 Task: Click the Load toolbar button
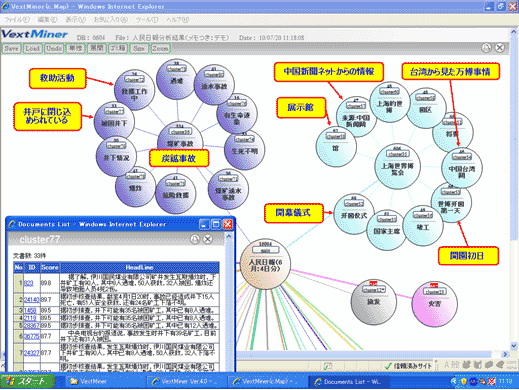(32, 49)
